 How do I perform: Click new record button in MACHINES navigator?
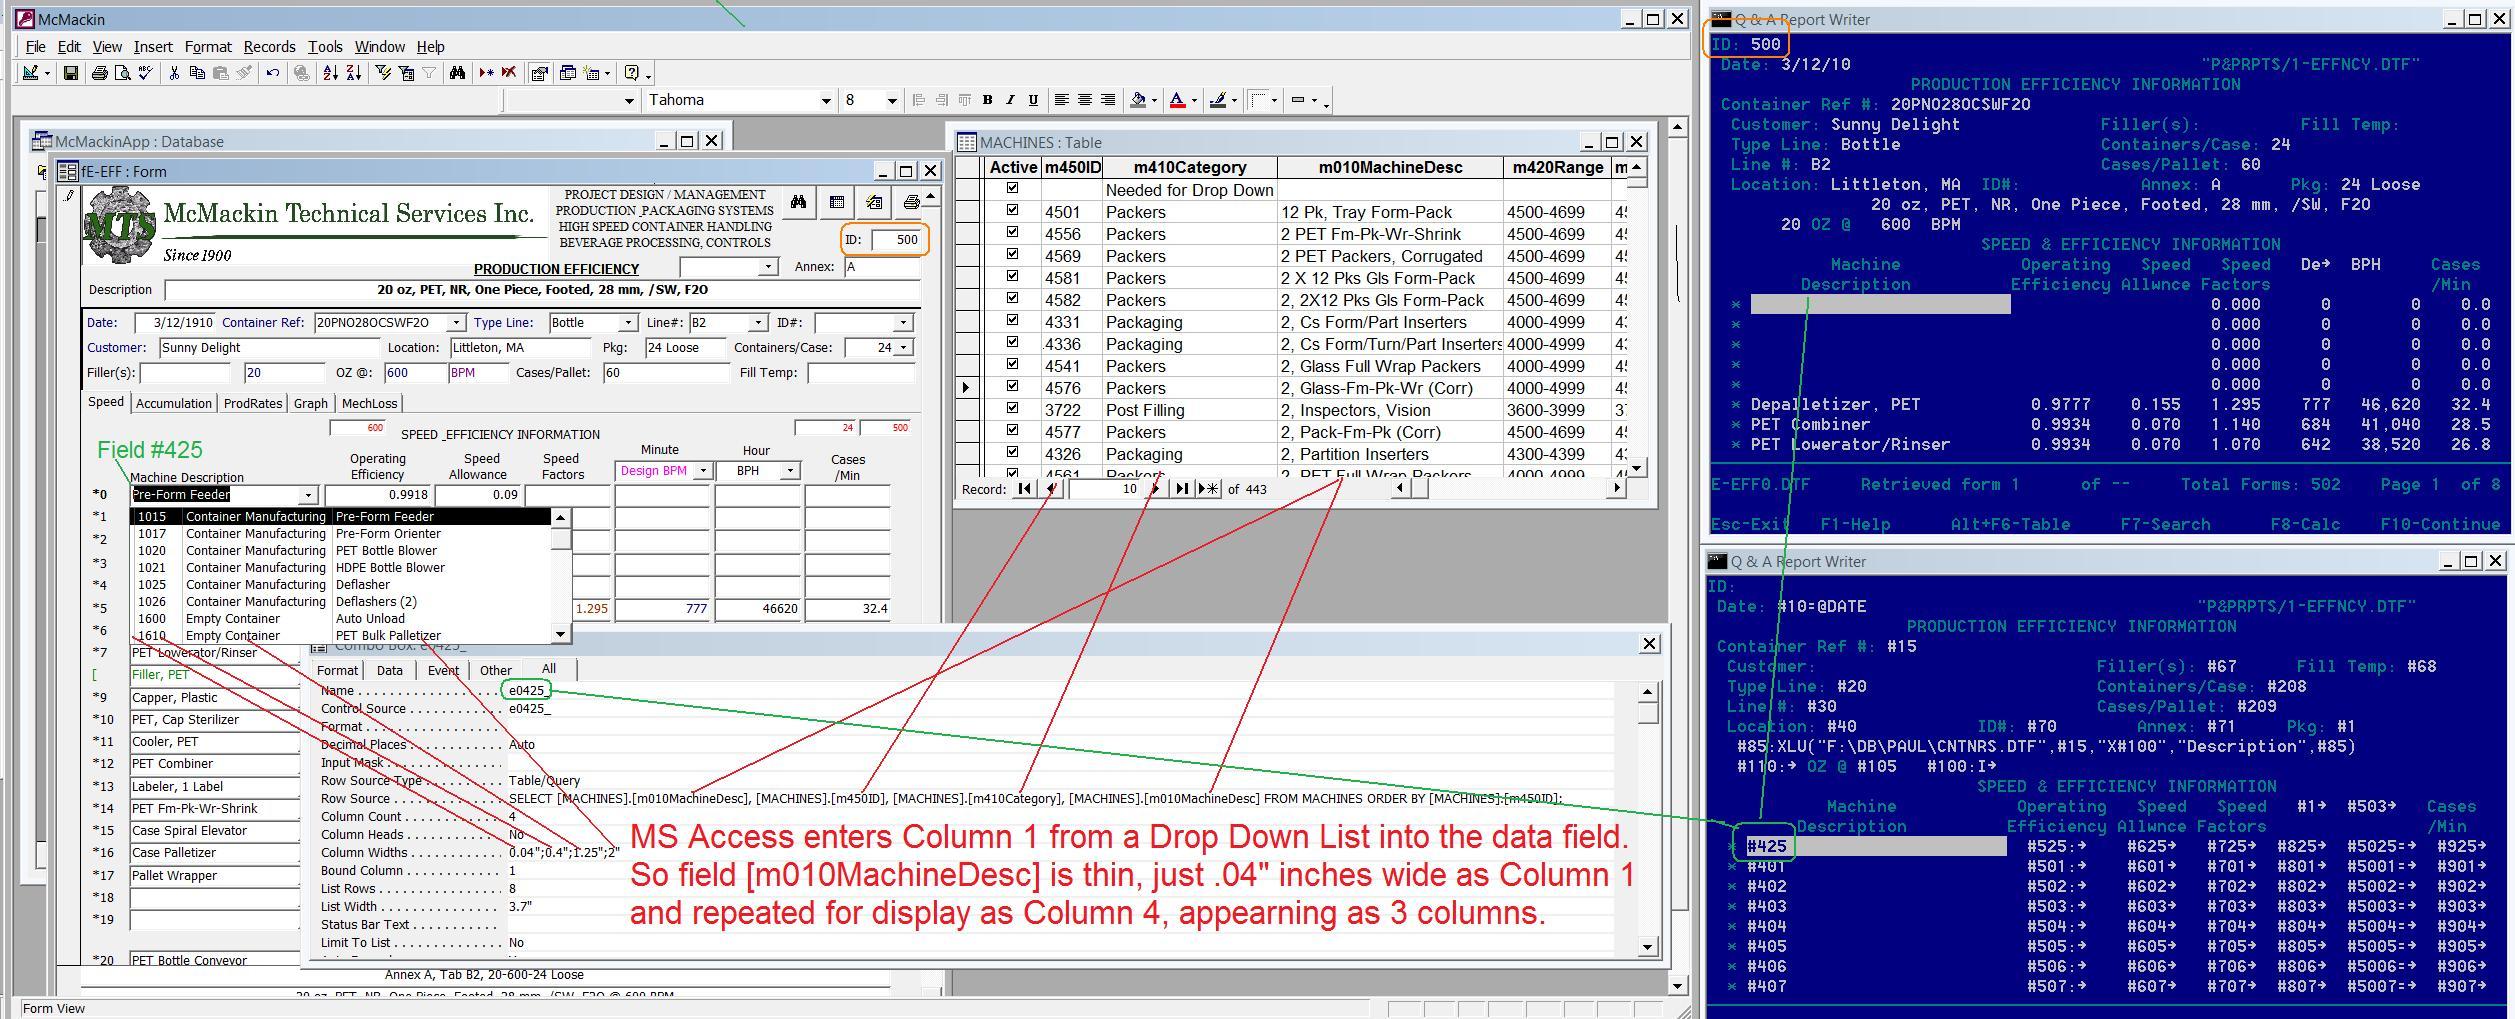tap(1208, 489)
